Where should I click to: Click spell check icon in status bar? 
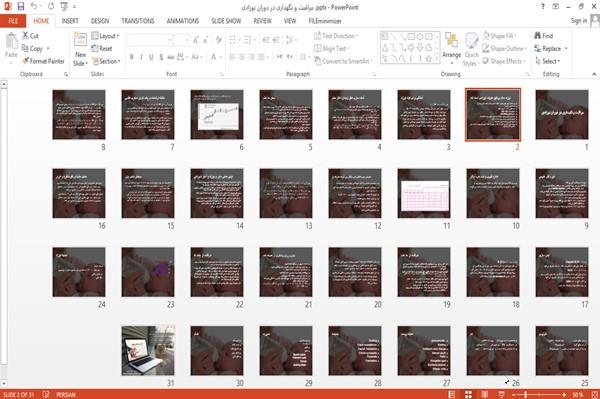pos(46,394)
